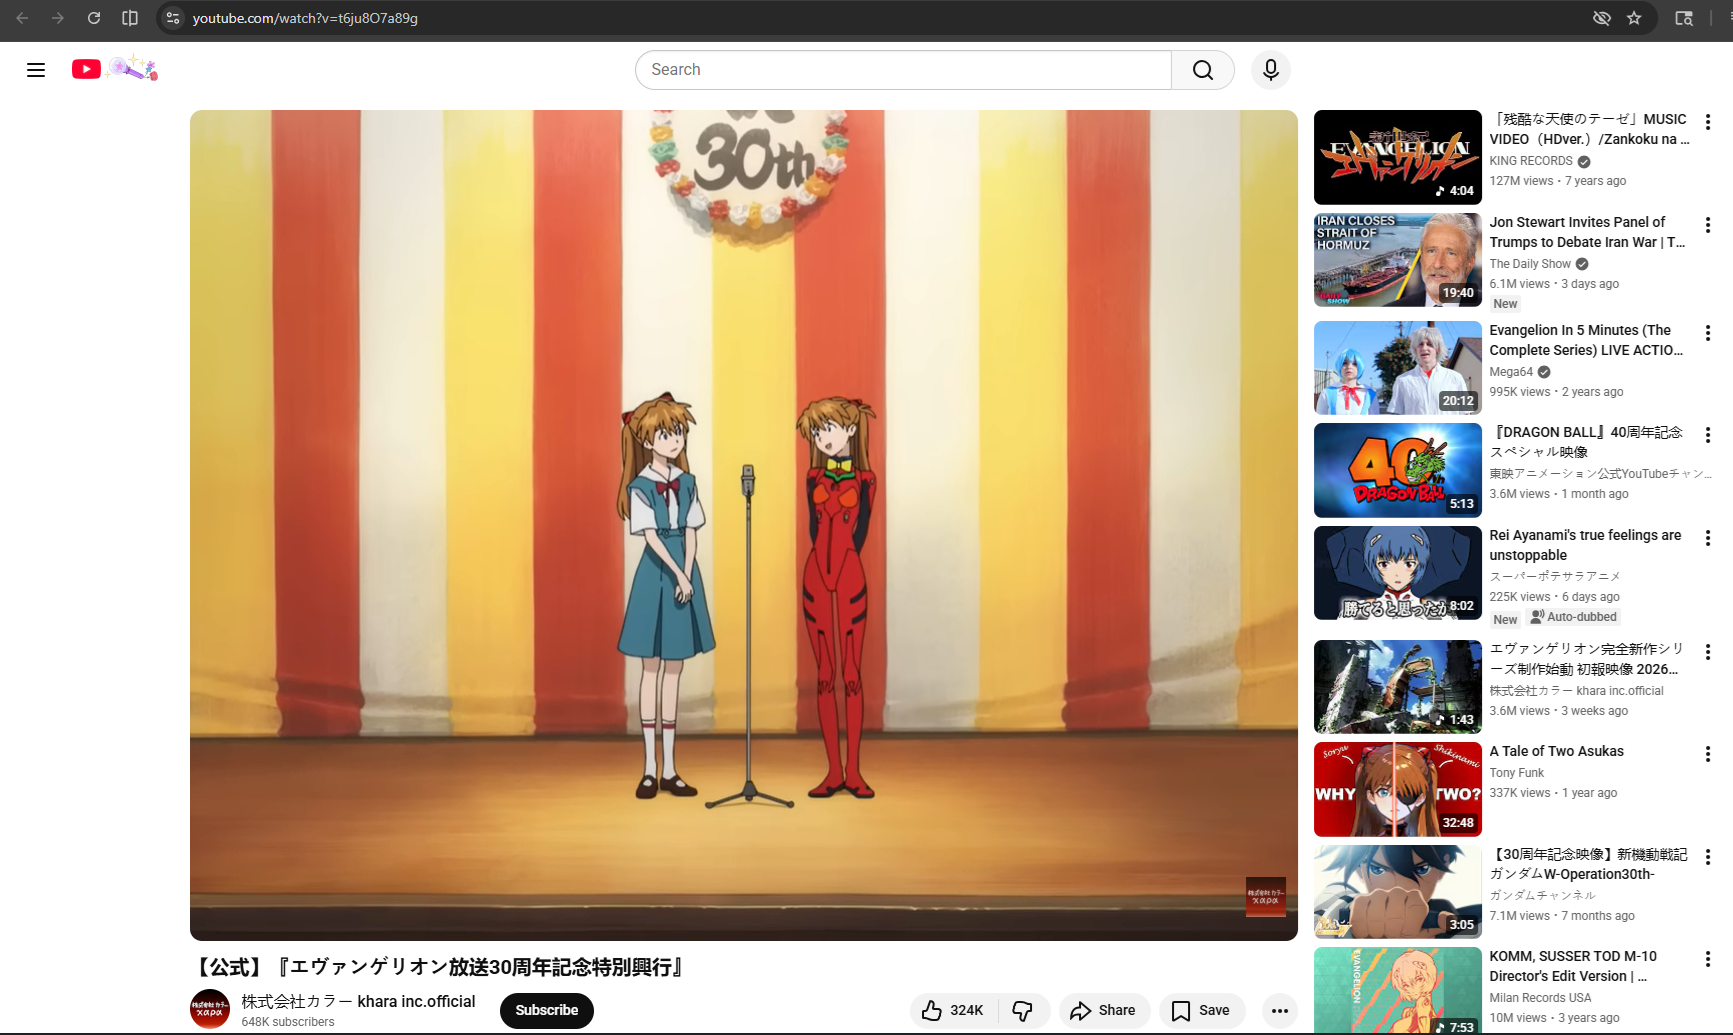Open "Rei Ayanami's true feelings are unstoppable" title
The image size is (1733, 1035).
(x=1585, y=545)
